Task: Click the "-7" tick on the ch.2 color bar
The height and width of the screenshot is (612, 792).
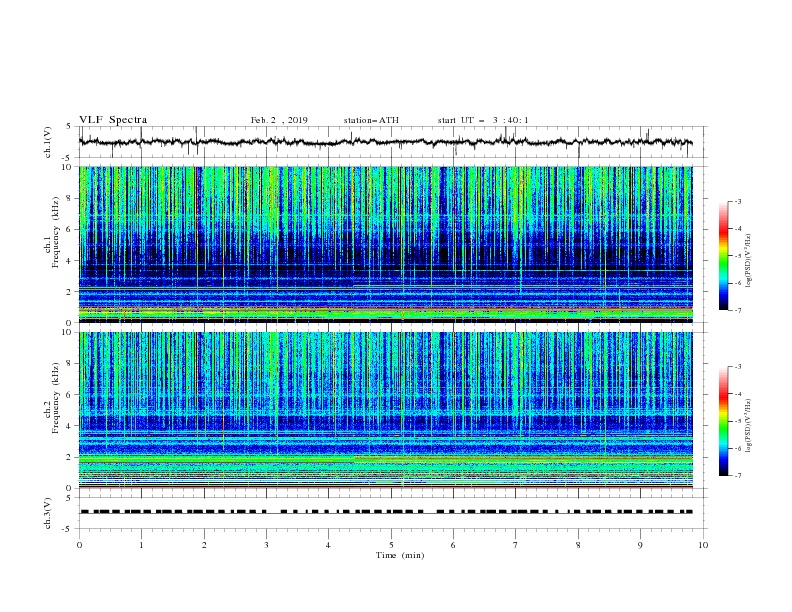Action: click(737, 475)
